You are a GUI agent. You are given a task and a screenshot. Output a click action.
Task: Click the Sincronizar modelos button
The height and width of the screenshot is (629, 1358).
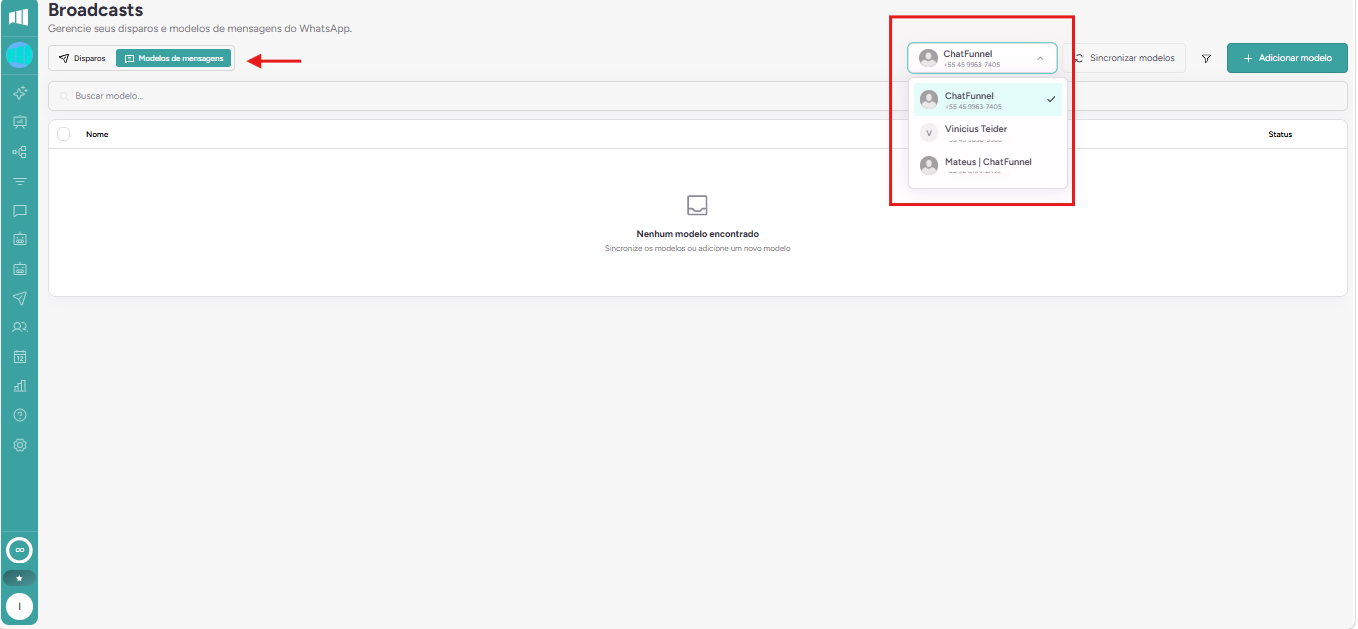[x=1125, y=58]
